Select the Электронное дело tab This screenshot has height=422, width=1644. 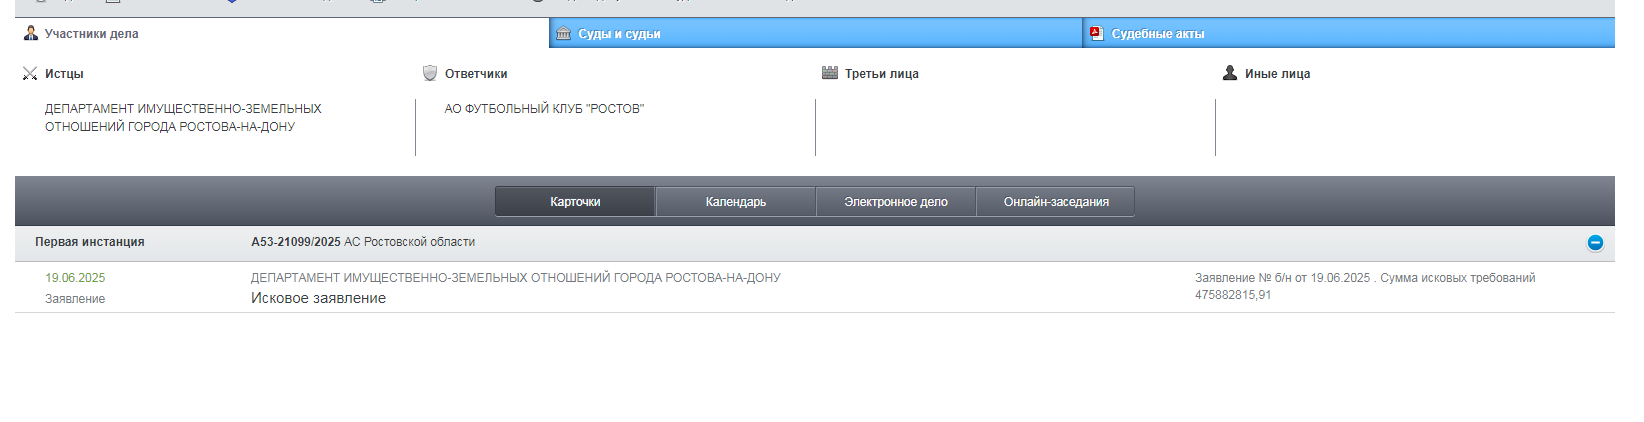(x=896, y=202)
